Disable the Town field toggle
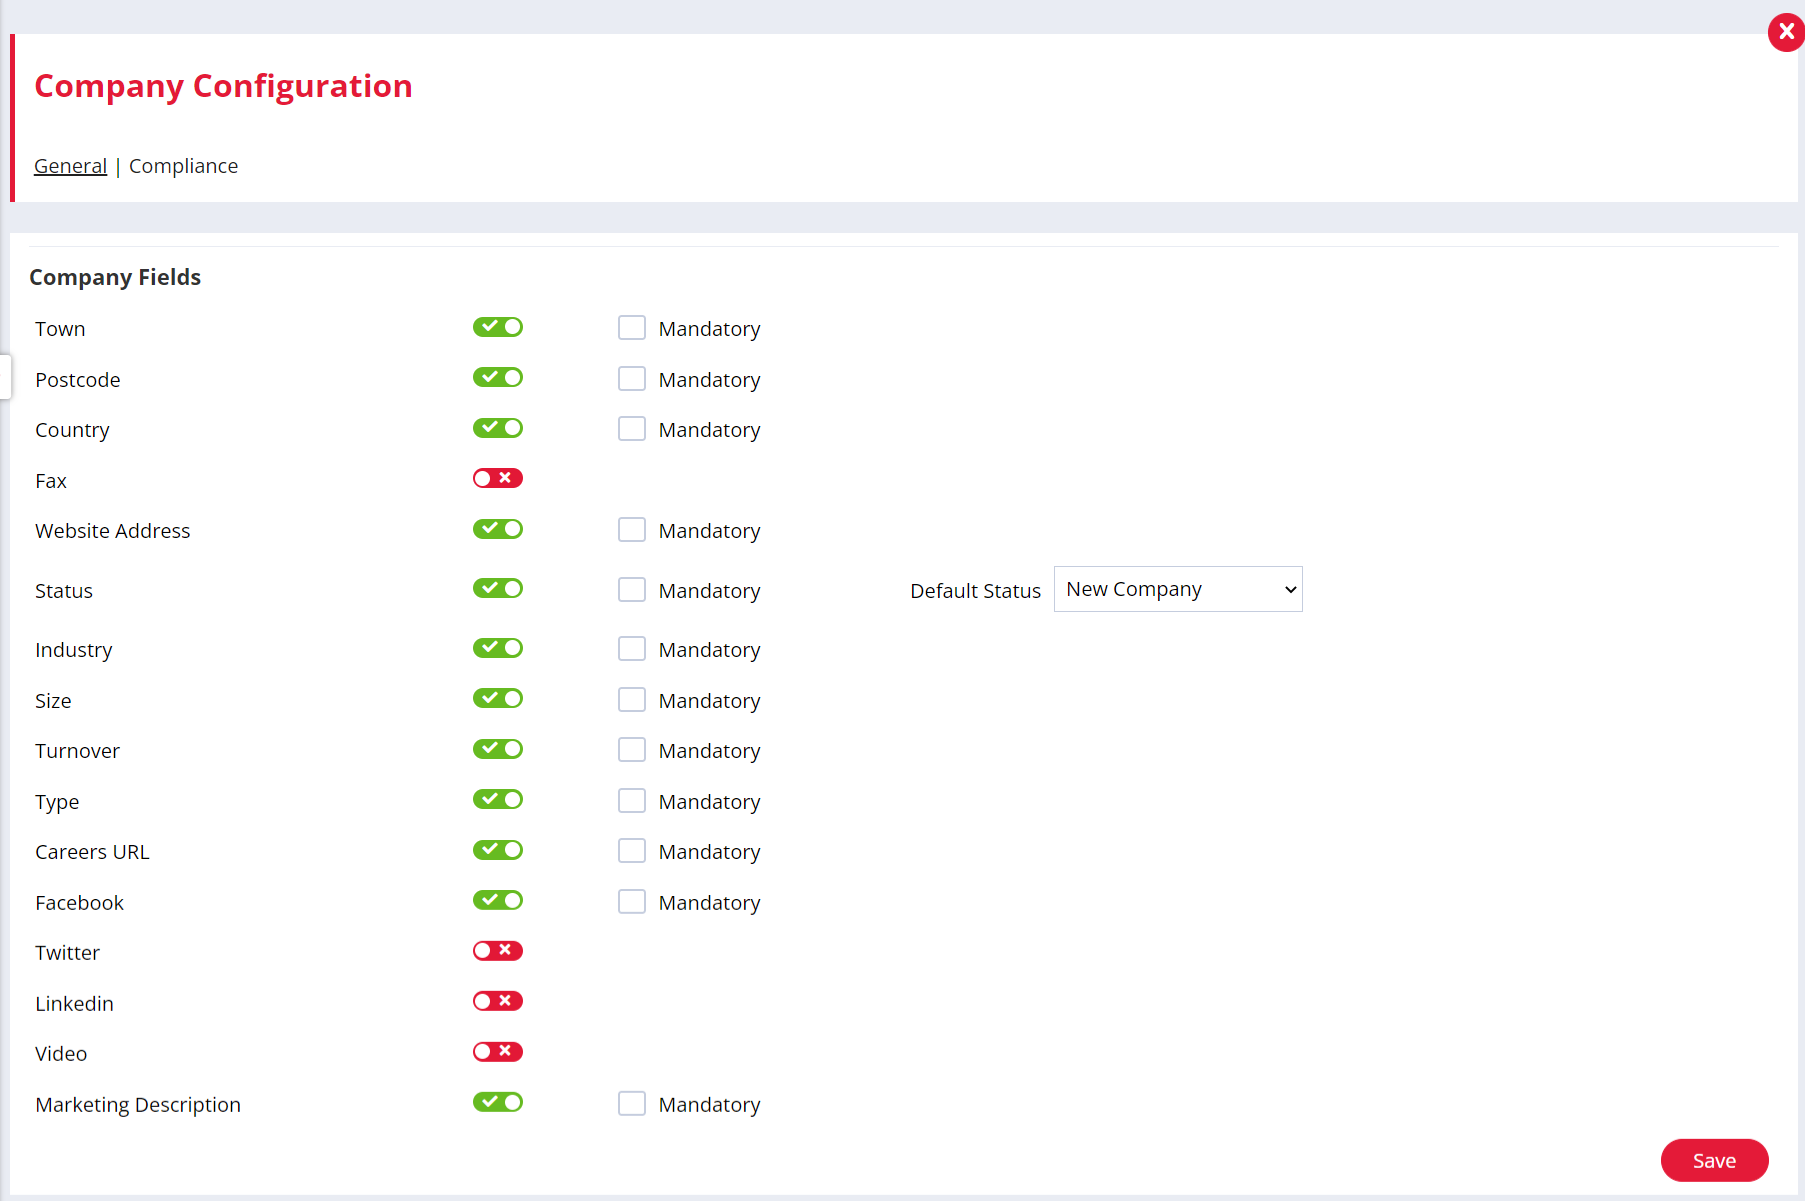Image resolution: width=1805 pixels, height=1201 pixels. tap(498, 327)
